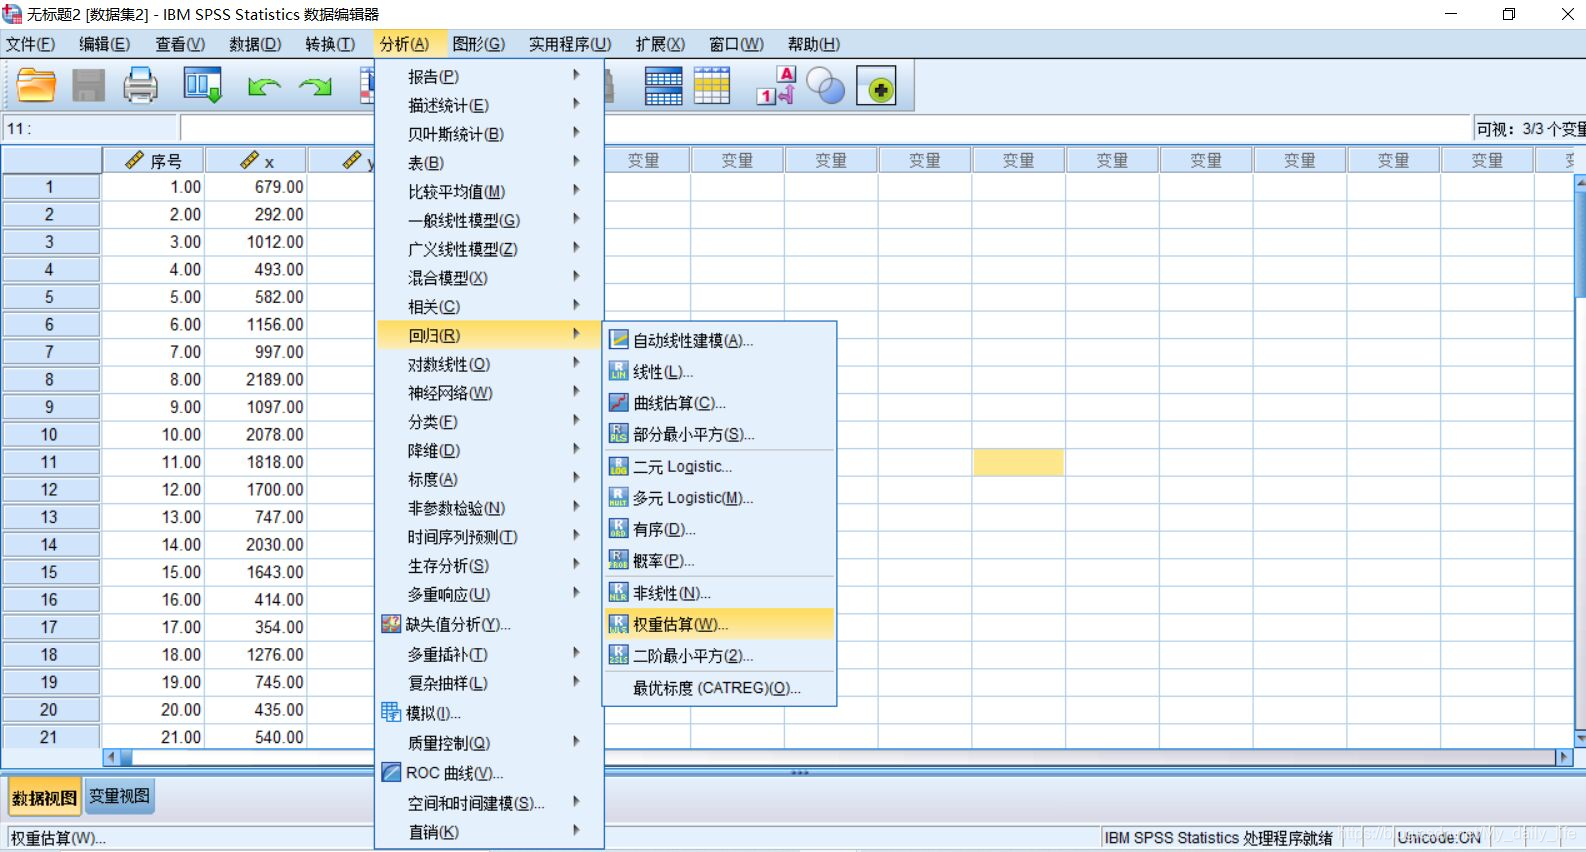Click the x variable column header
Image resolution: width=1586 pixels, height=852 pixels.
(x=256, y=161)
